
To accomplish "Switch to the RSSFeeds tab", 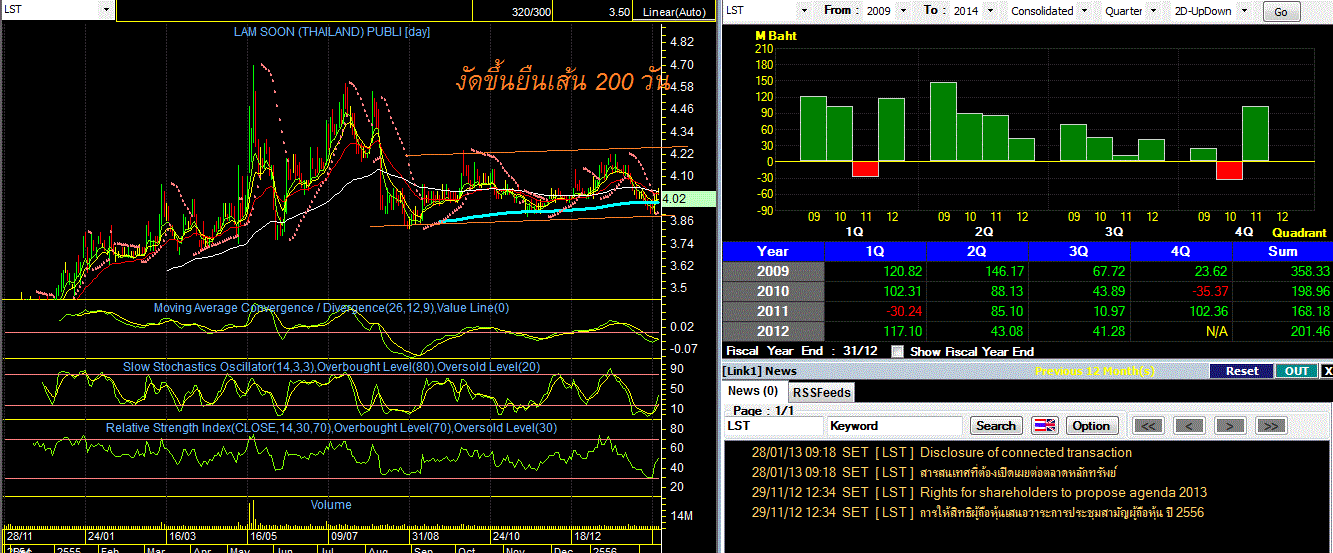I will pyautogui.click(x=822, y=393).
